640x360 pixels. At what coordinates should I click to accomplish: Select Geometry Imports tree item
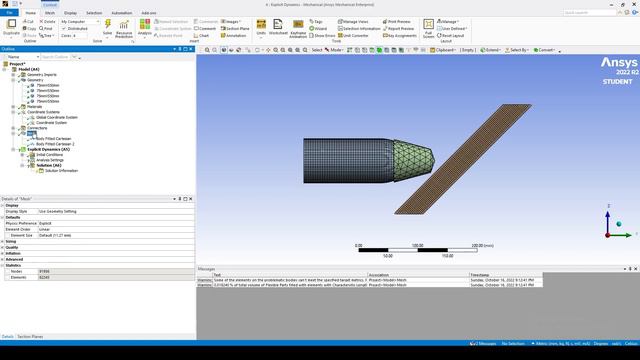[x=42, y=75]
